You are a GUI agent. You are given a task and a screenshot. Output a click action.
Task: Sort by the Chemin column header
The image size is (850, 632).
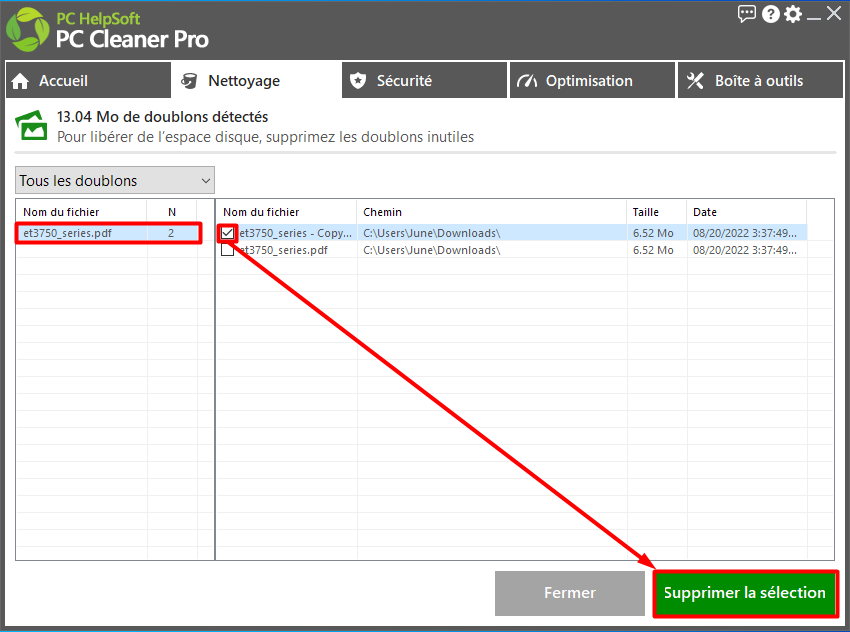[x=492, y=212]
